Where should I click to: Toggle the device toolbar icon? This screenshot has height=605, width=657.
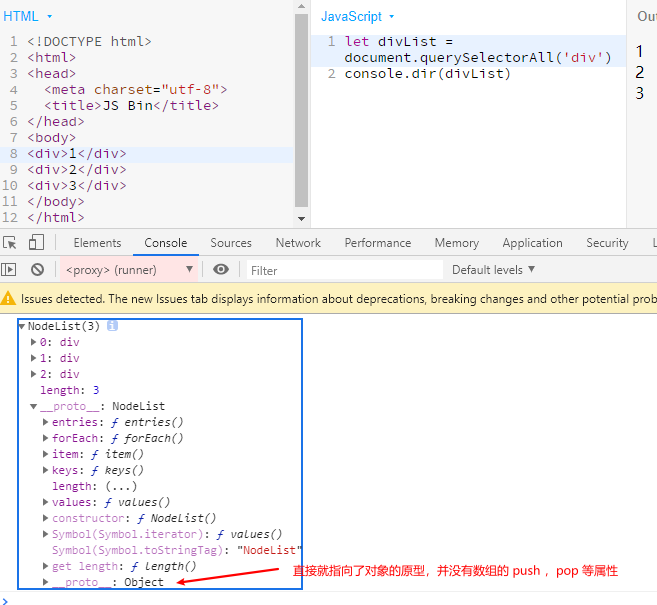(x=36, y=242)
